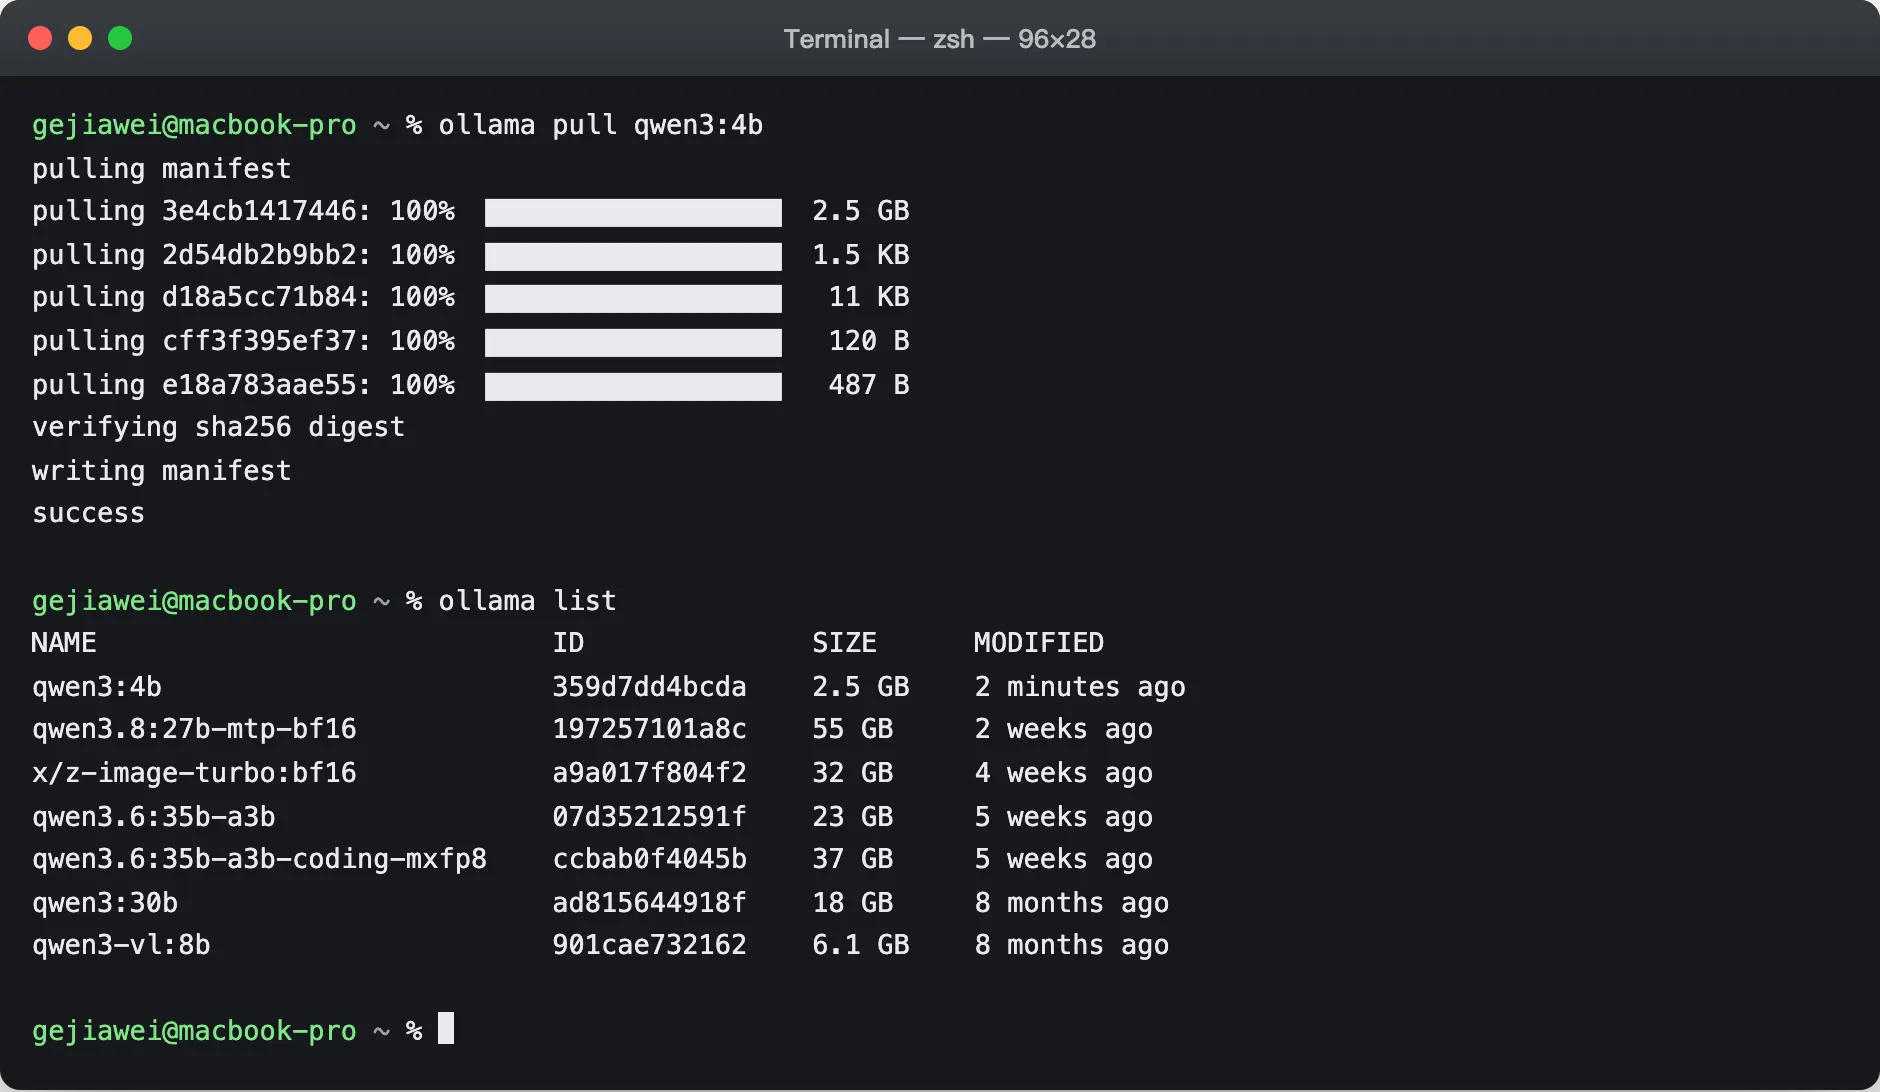Click the model ID '07d35212591f'
This screenshot has width=1880, height=1092.
[x=649, y=817]
